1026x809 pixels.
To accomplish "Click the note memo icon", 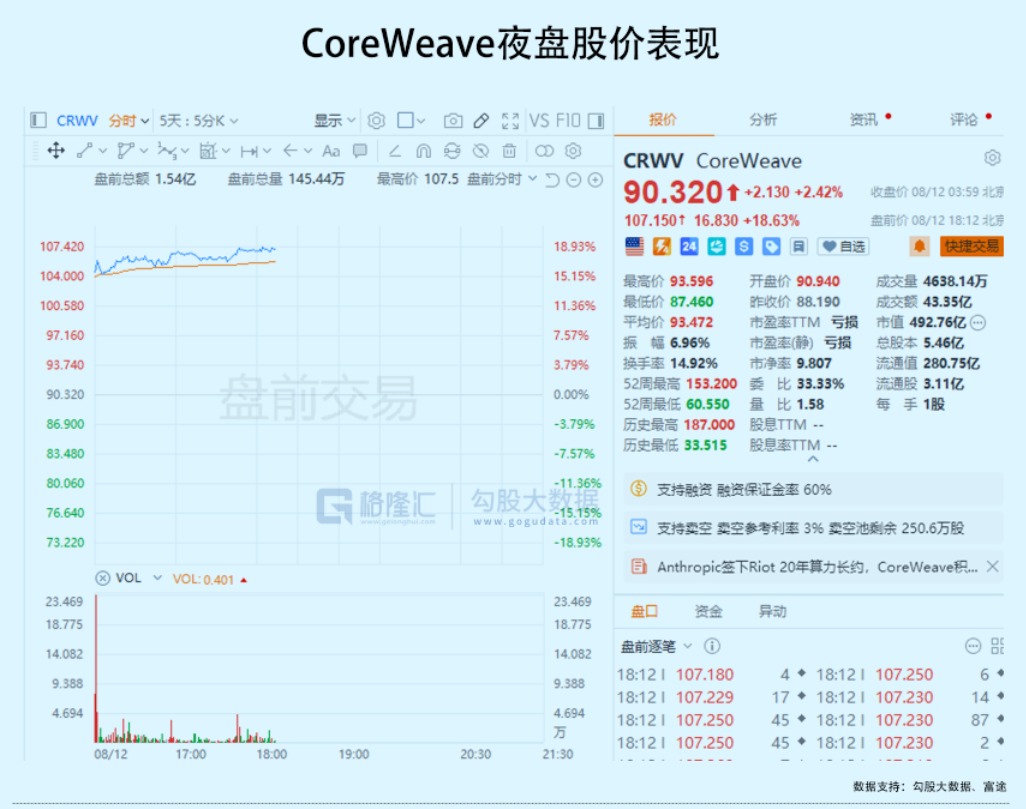I will pos(798,246).
